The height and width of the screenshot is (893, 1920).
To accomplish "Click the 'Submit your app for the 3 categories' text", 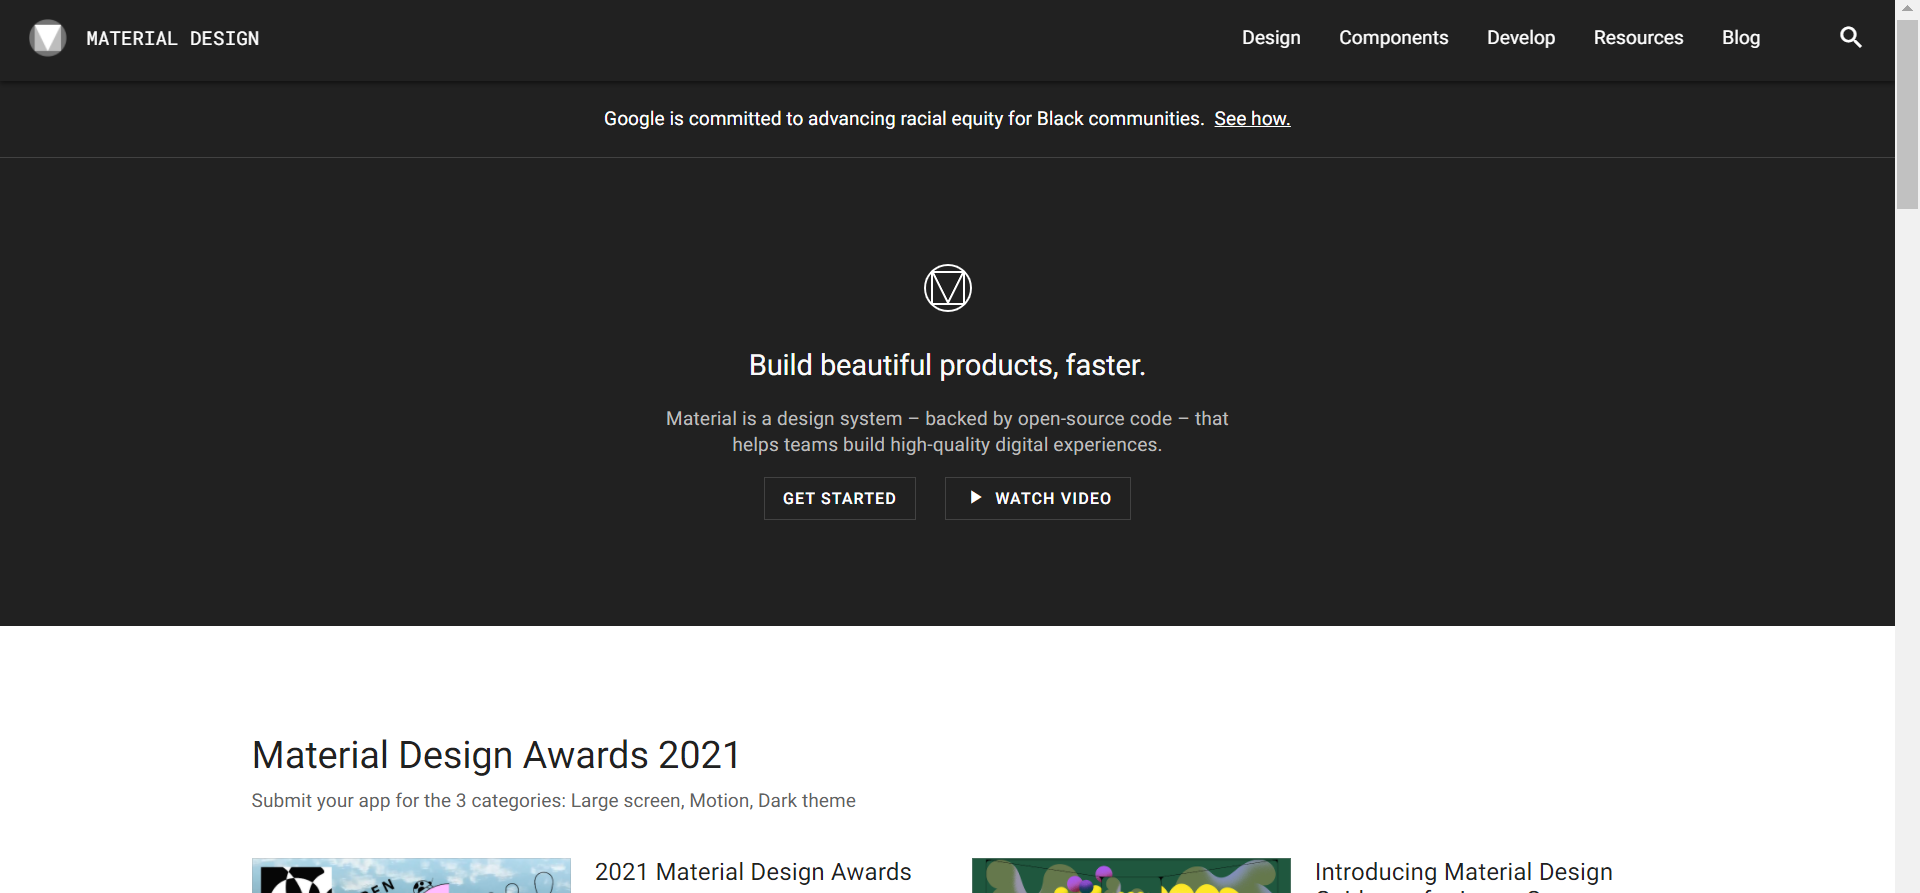I will coord(553,801).
